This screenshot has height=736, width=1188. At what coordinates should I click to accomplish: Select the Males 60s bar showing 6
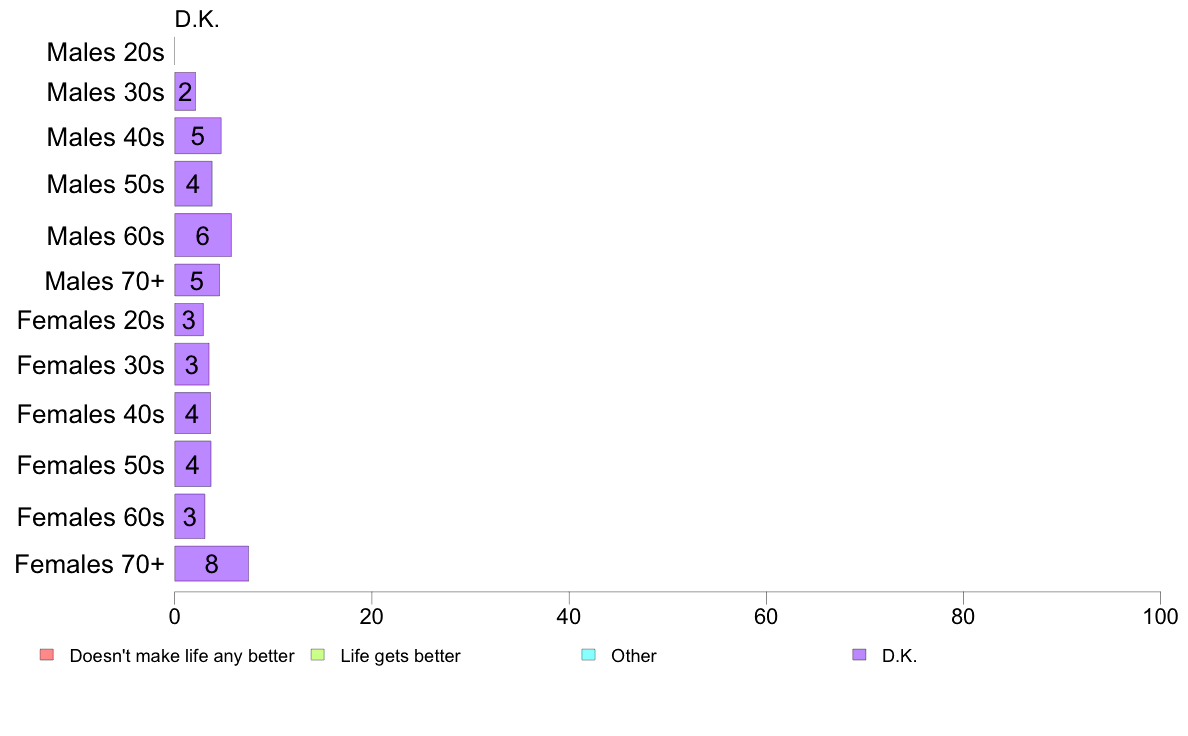pos(203,236)
